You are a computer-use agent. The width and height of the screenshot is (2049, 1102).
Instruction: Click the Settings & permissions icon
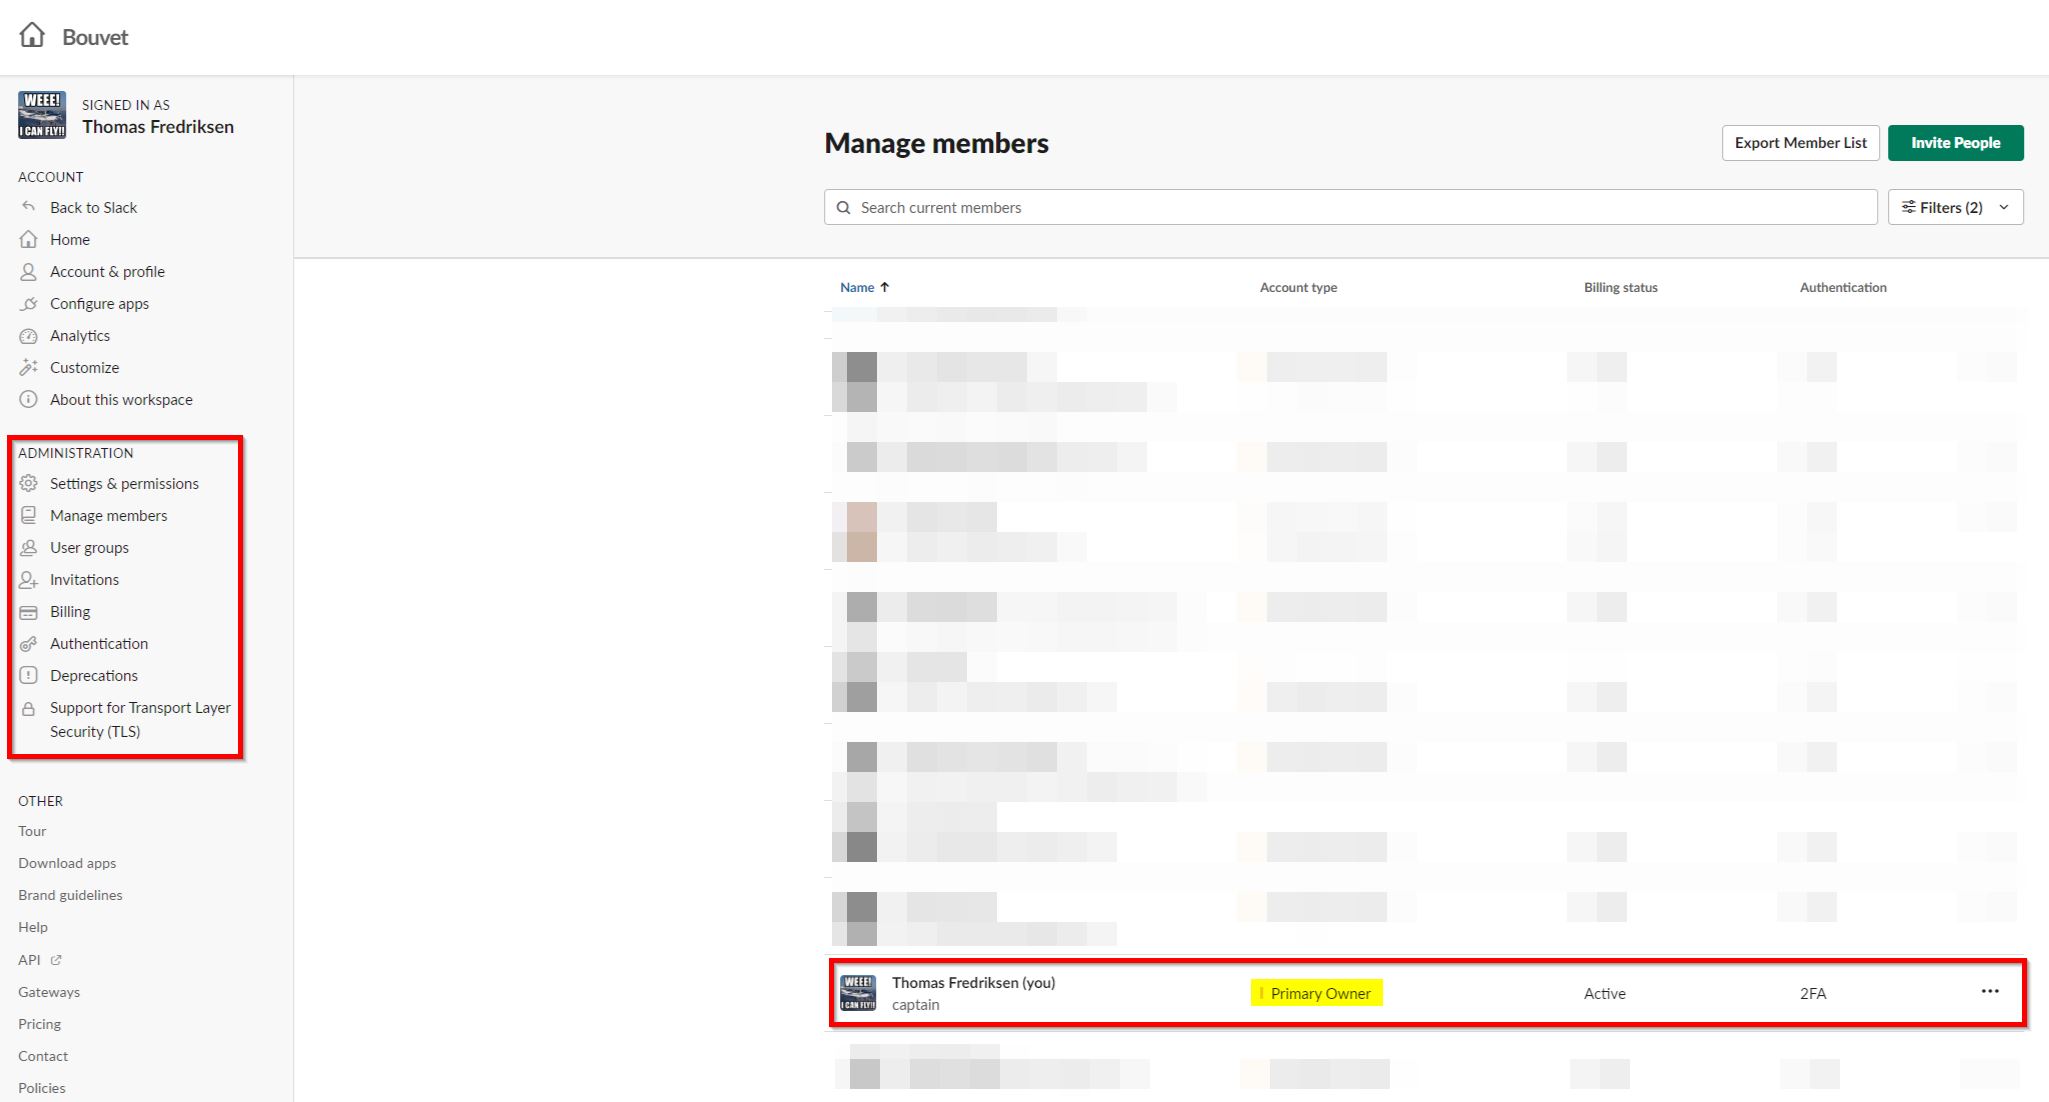pyautogui.click(x=28, y=483)
